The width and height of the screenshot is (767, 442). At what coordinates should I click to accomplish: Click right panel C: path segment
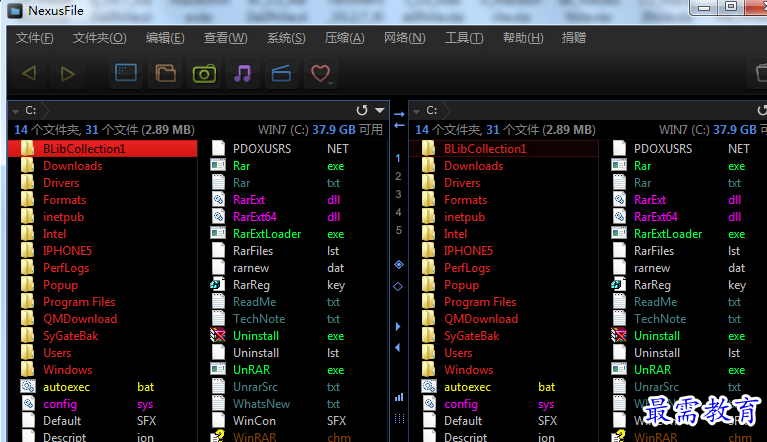pos(432,110)
